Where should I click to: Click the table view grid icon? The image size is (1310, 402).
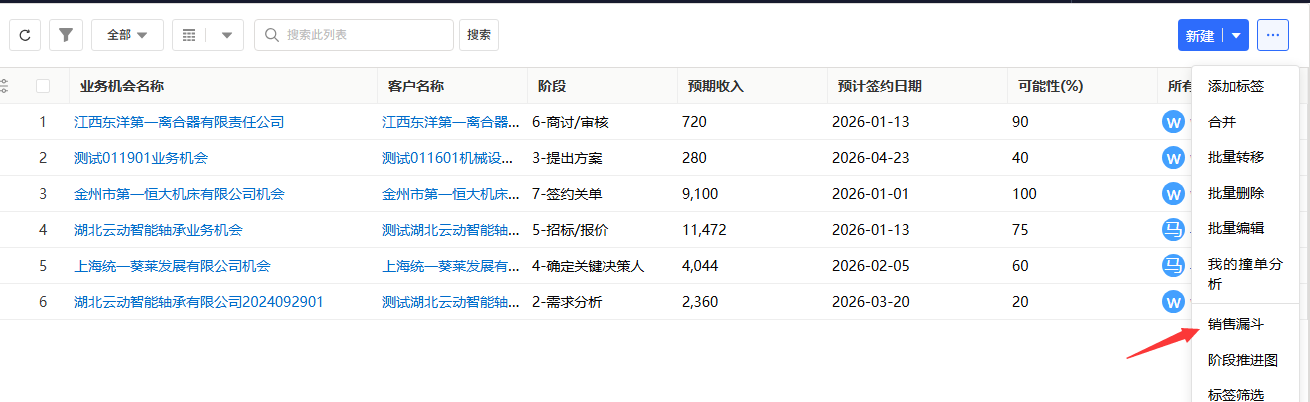click(188, 35)
